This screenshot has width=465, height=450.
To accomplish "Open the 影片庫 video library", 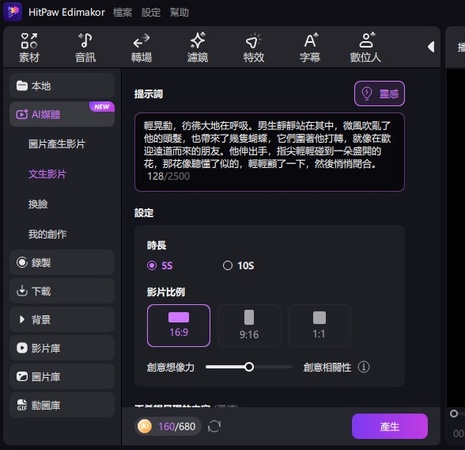I will point(62,348).
